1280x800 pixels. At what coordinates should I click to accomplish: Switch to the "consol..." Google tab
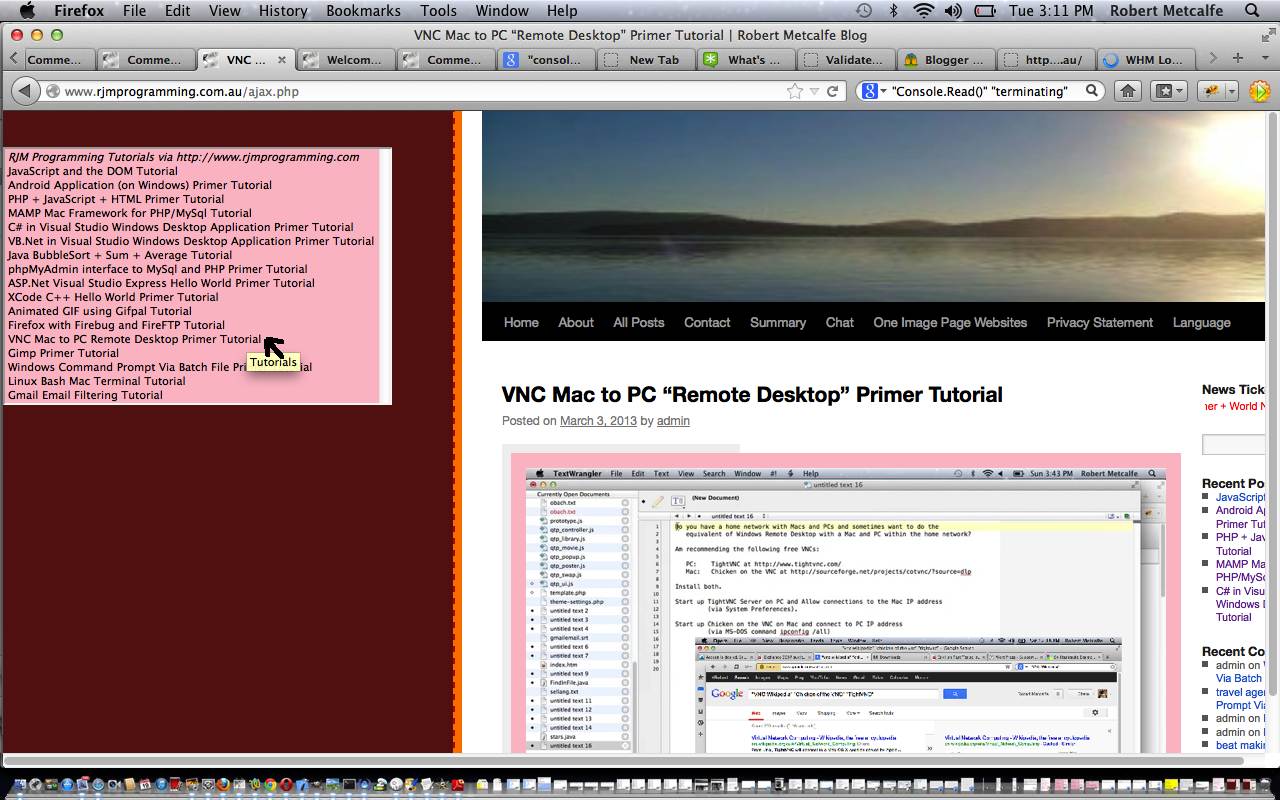[544, 60]
